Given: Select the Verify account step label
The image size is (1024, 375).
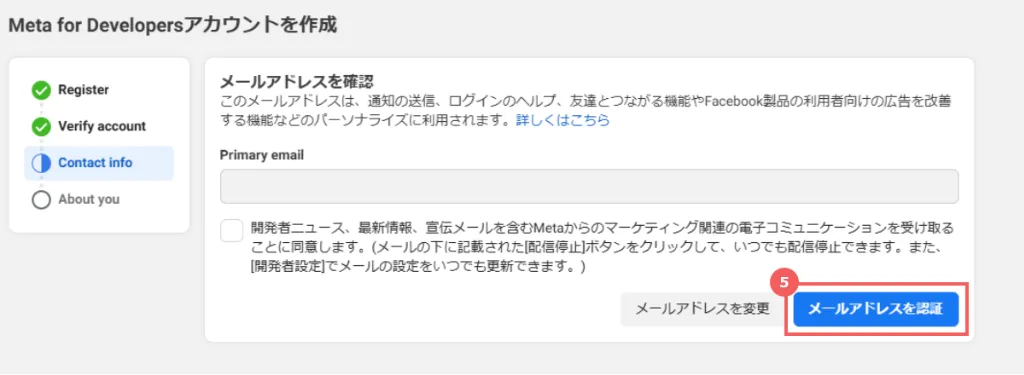Looking at the screenshot, I should pos(102,126).
